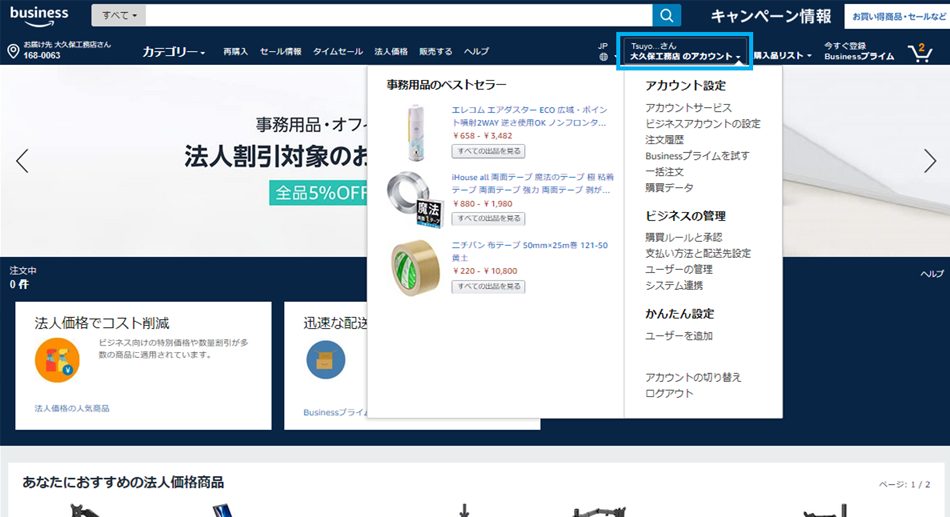Click the お届け先 168-0063 address selector

point(59,50)
